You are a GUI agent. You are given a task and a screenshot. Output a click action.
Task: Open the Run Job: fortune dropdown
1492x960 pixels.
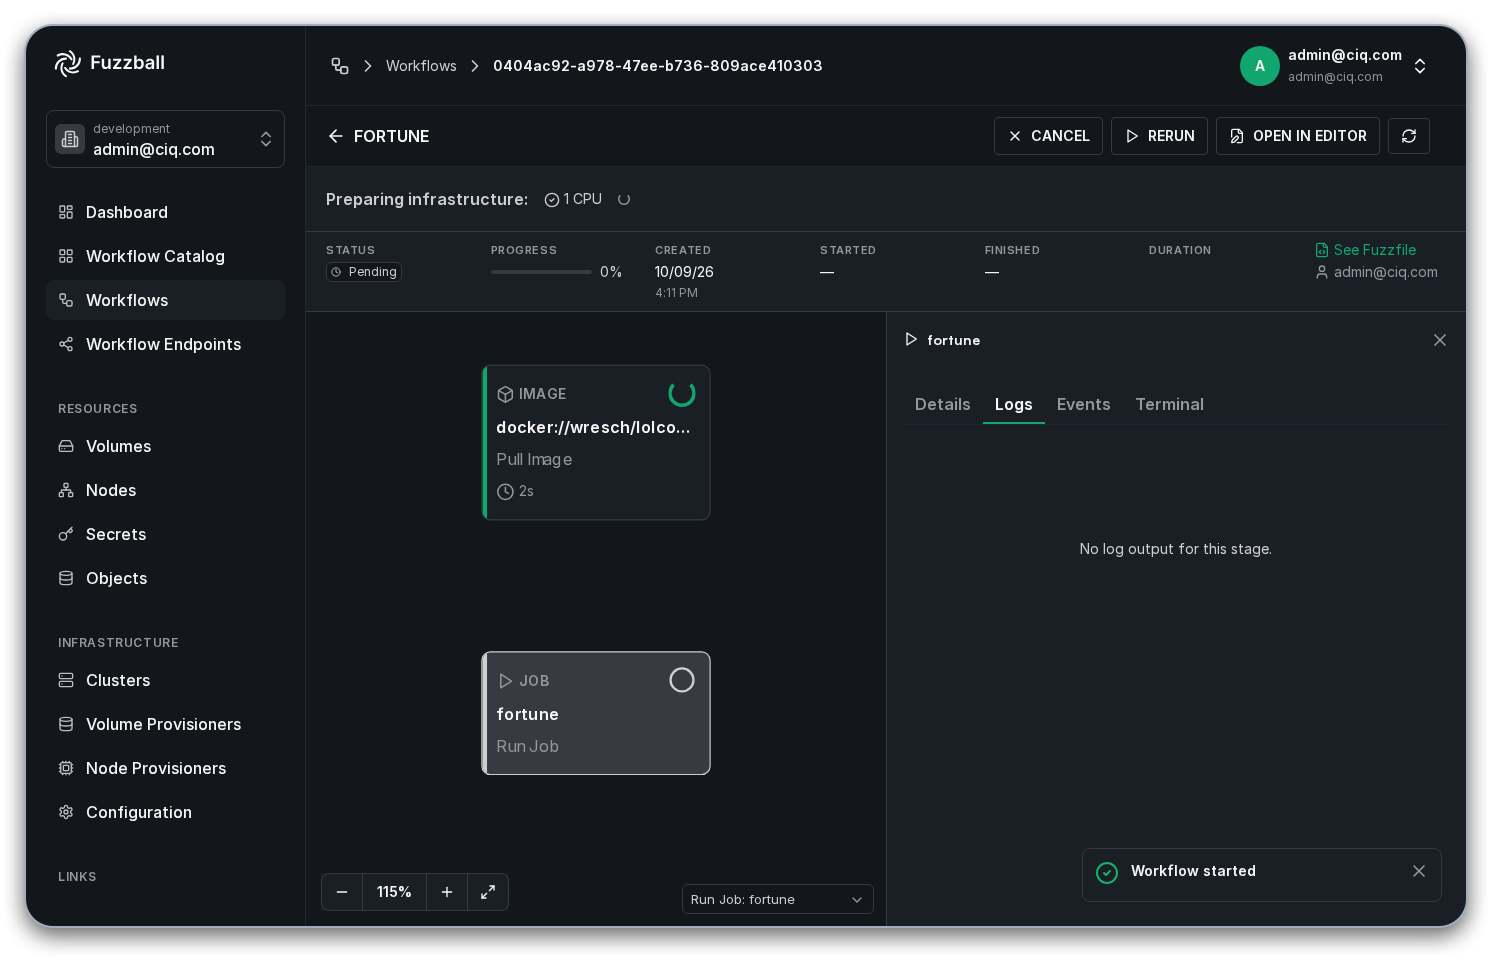[777, 899]
